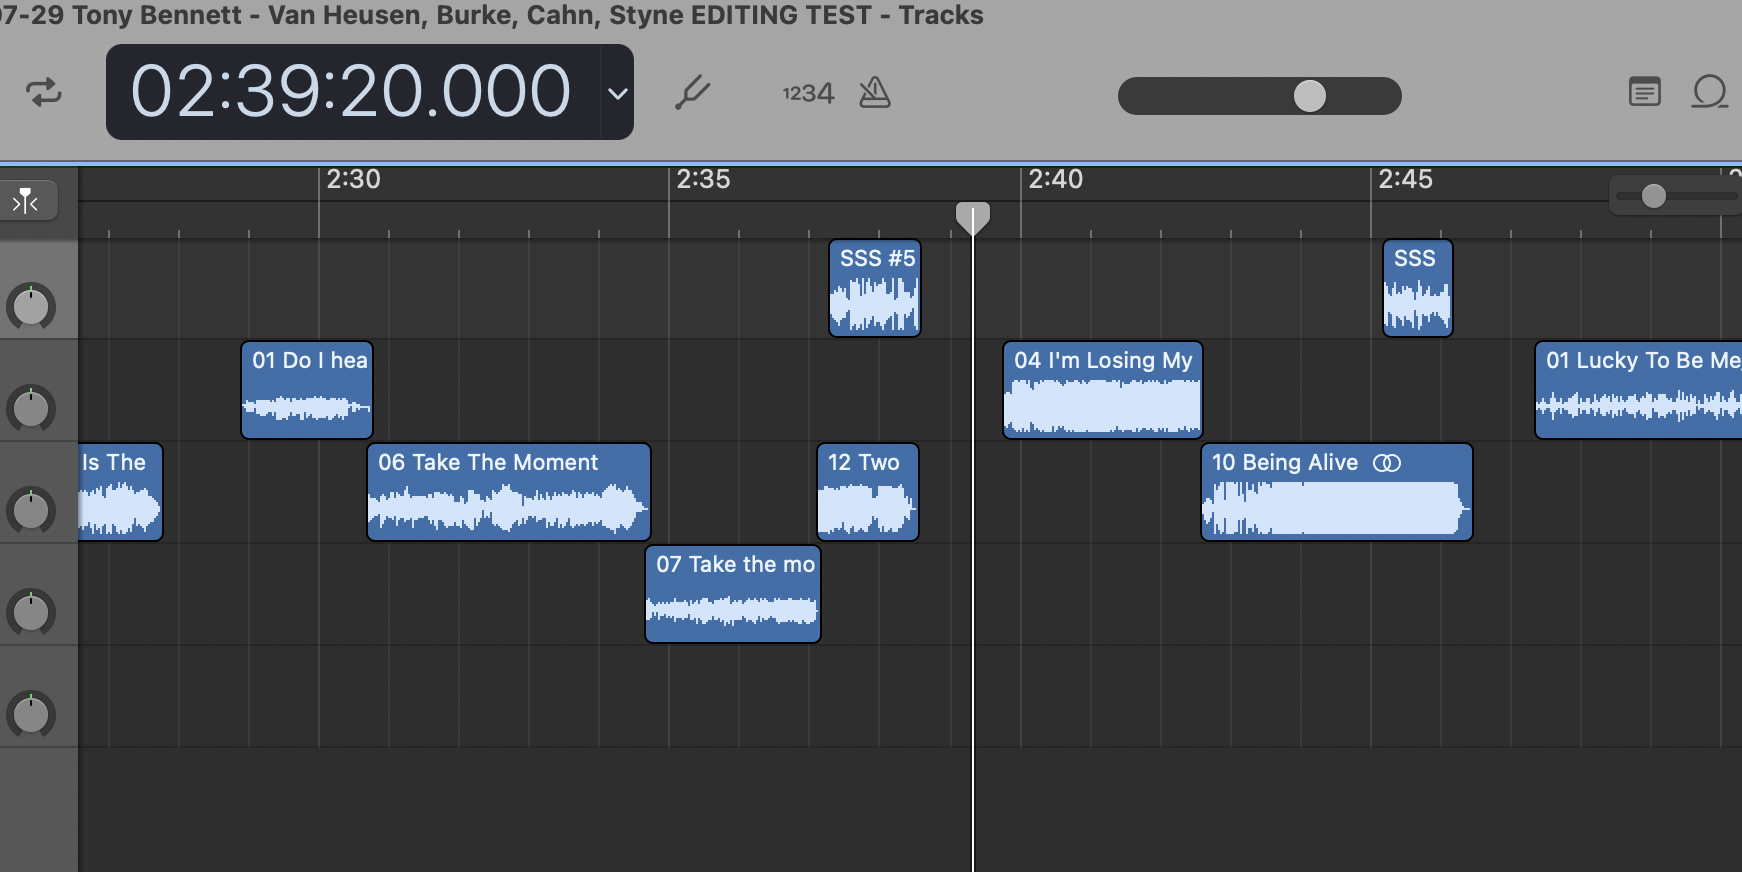The width and height of the screenshot is (1742, 872).
Task: Toggle the metronome icon
Action: pos(875,93)
